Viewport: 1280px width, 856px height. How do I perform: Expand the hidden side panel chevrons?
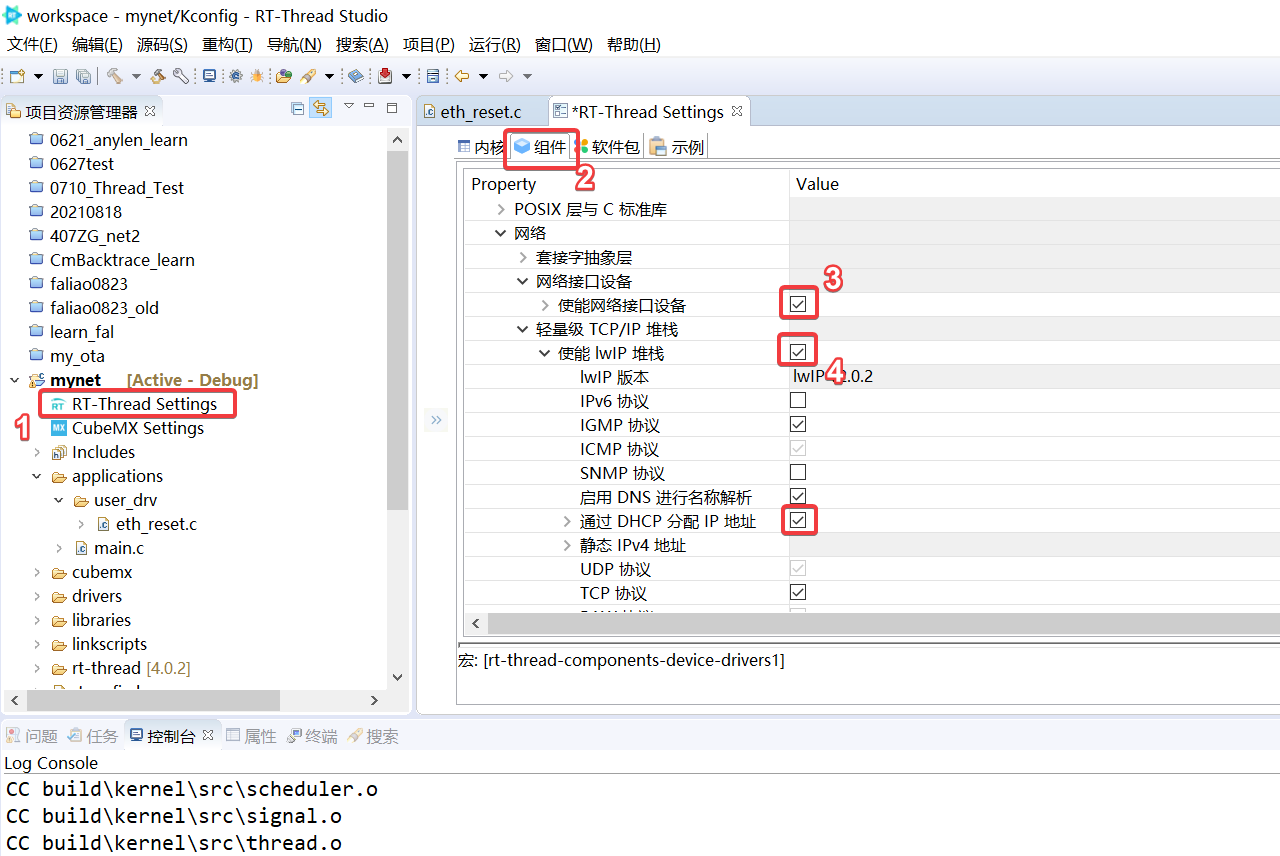tap(436, 420)
